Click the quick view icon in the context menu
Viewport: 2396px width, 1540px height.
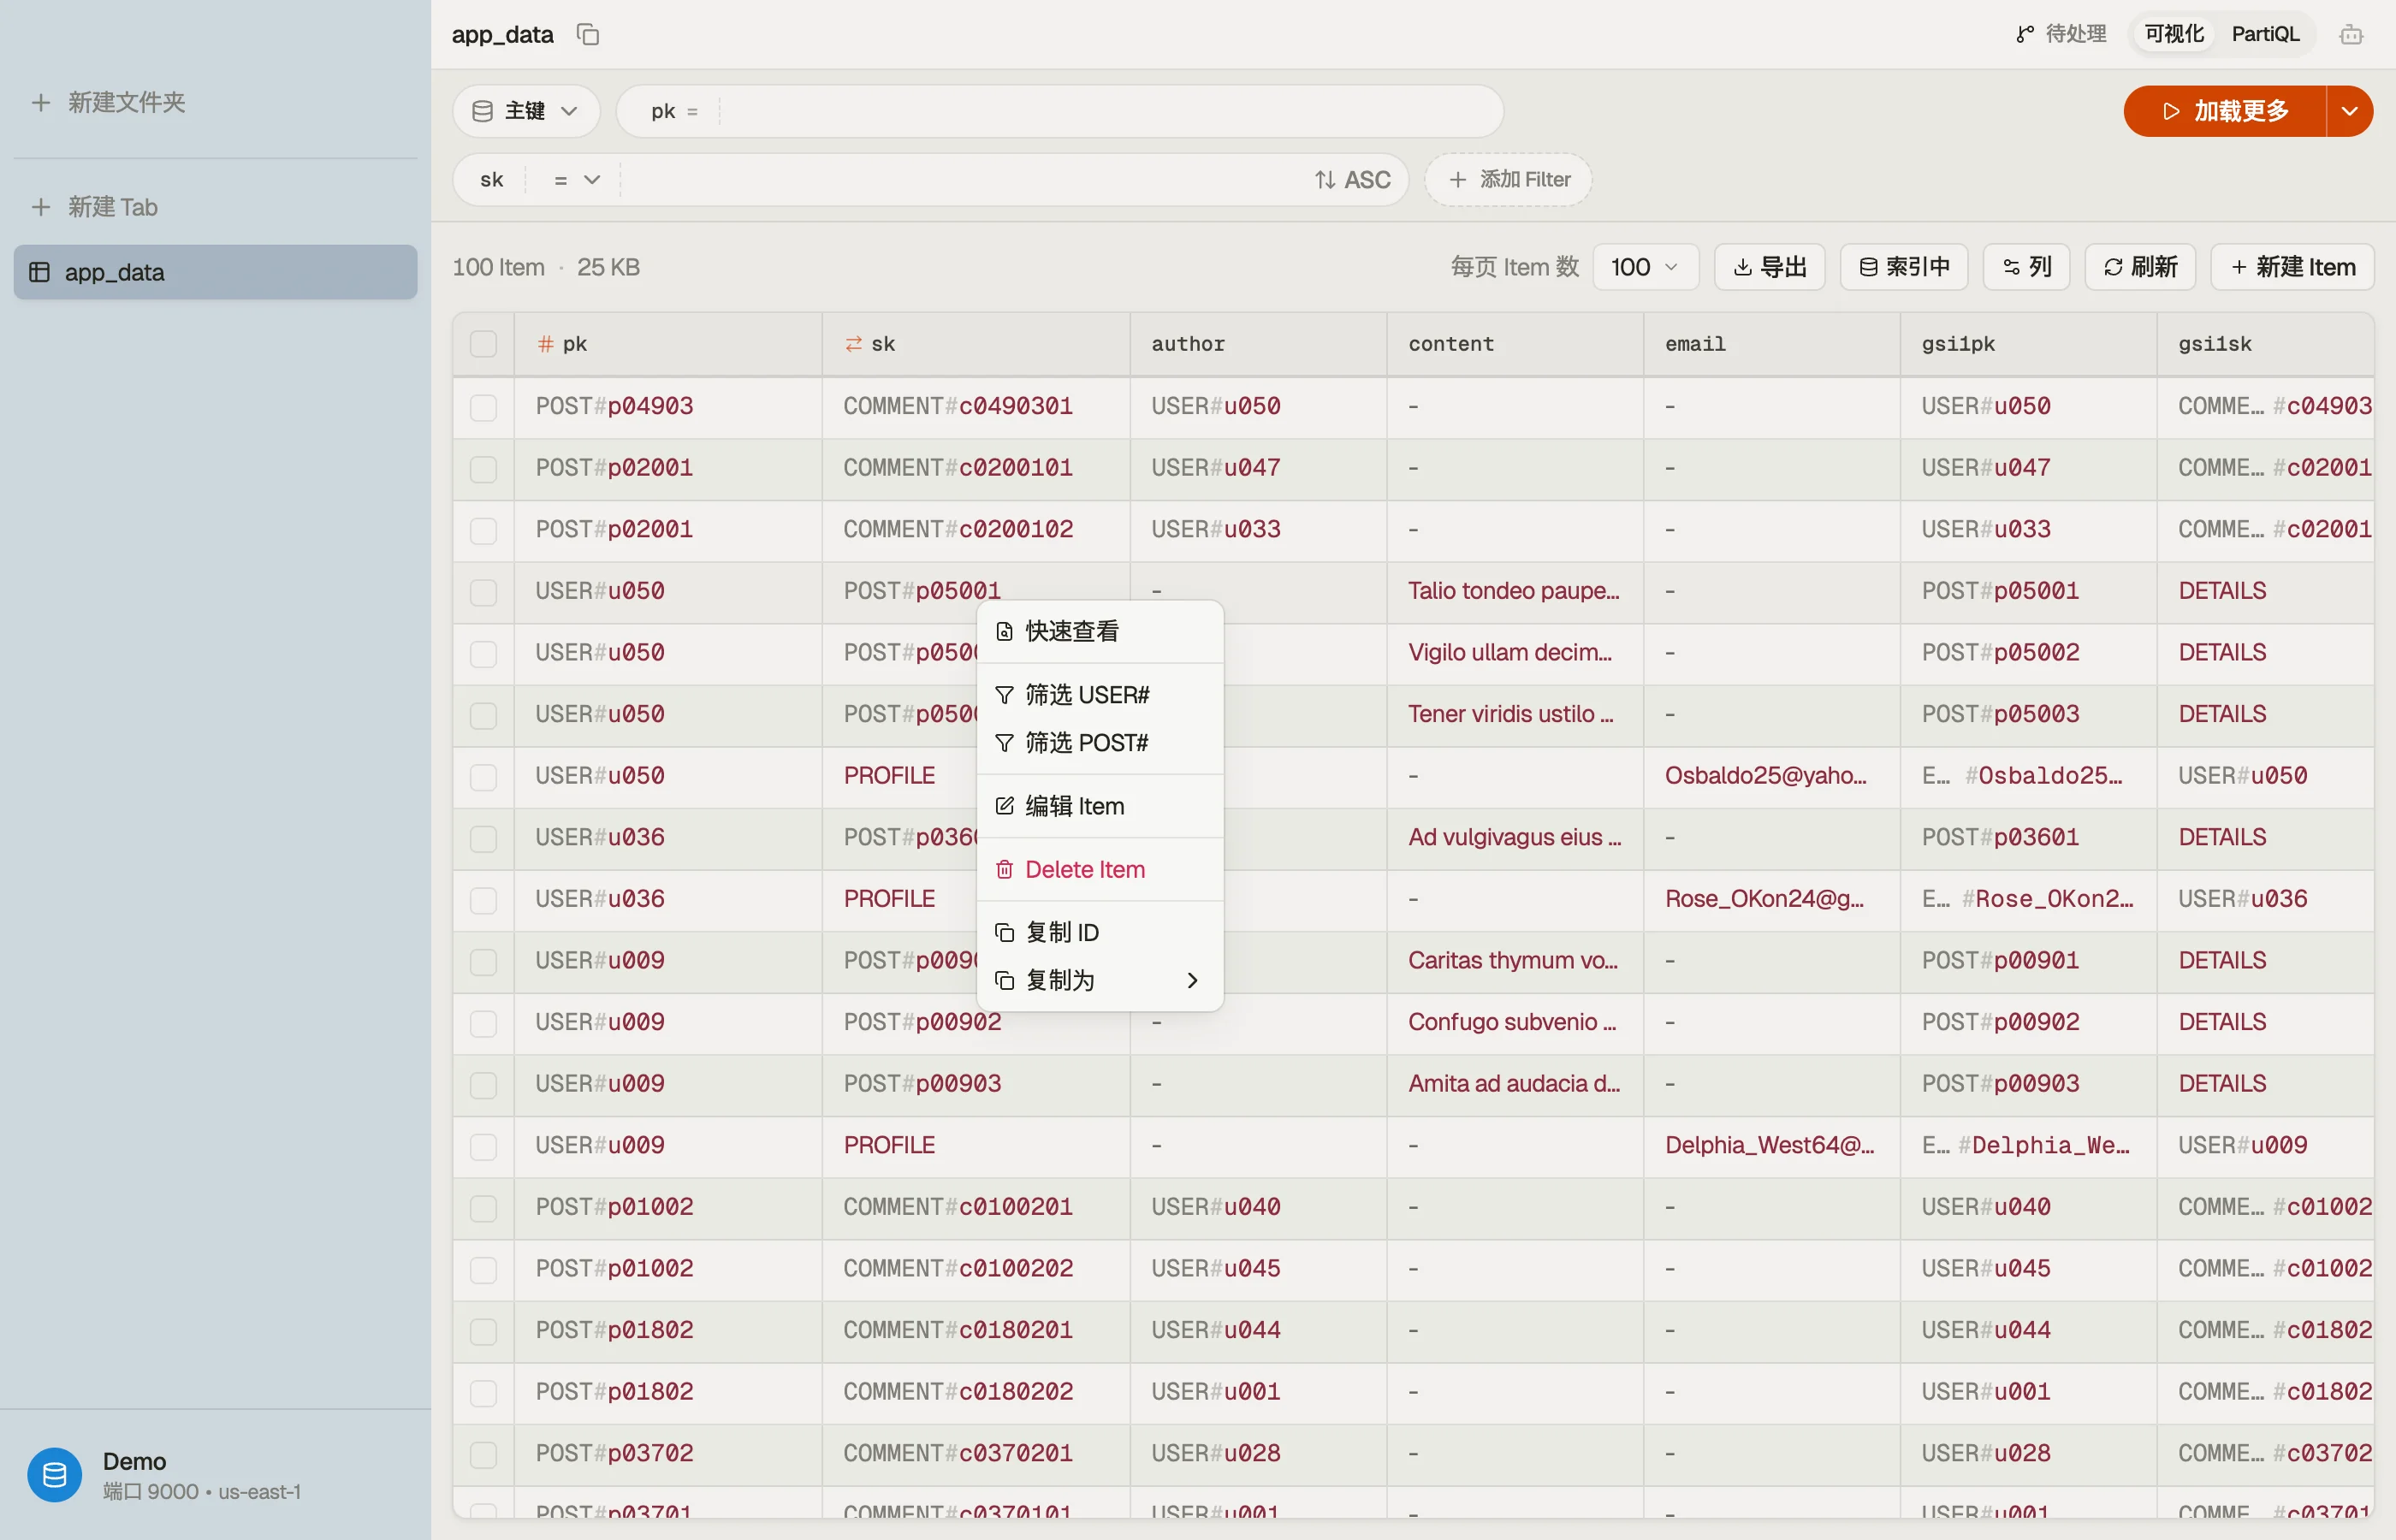pos(1005,632)
